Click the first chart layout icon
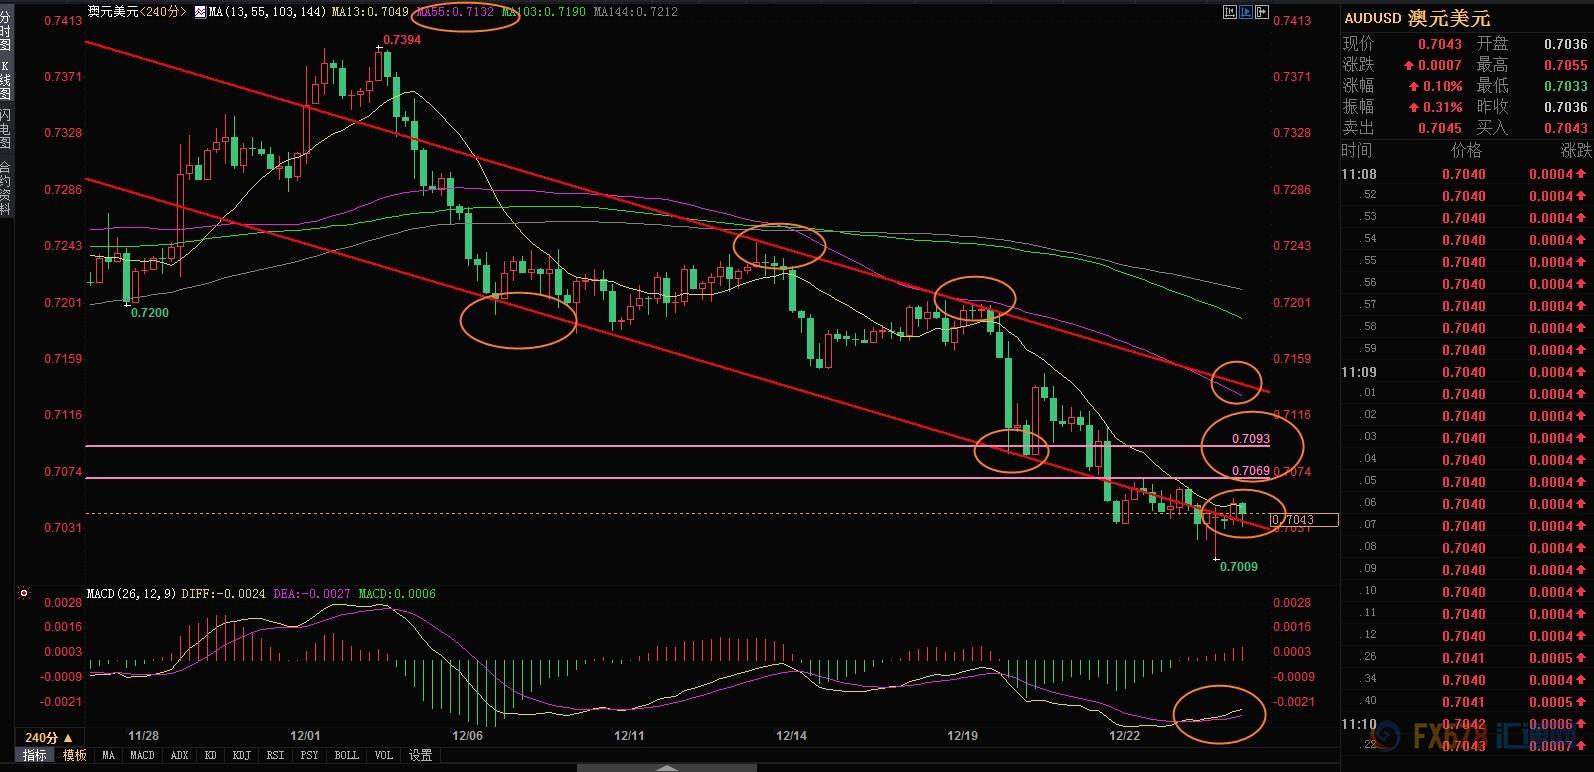 1229,12
